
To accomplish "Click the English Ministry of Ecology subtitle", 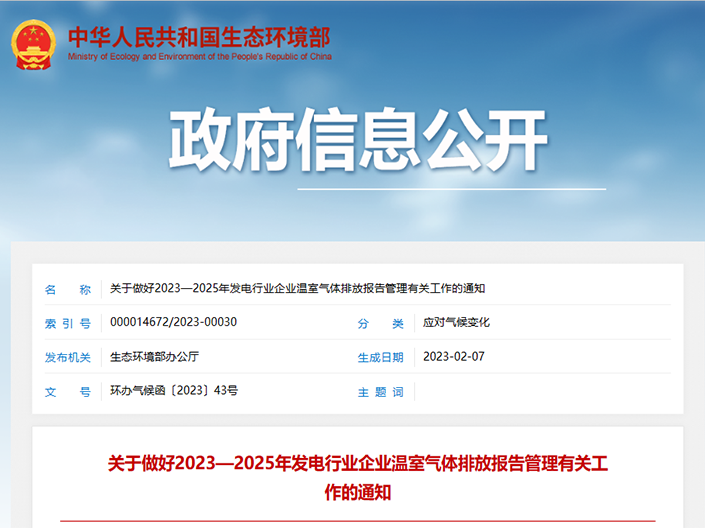I will 199,57.
